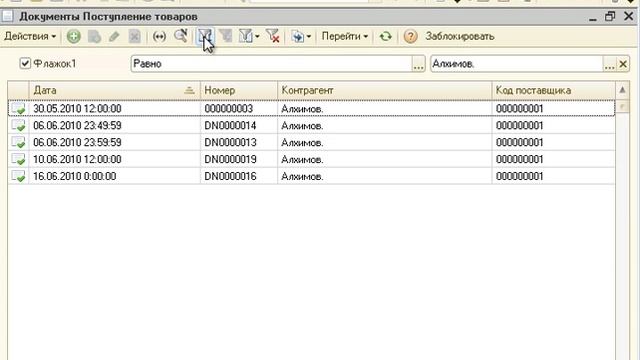Click the Код поставщика column header
Screen dimensions: 640x360
click(553, 90)
